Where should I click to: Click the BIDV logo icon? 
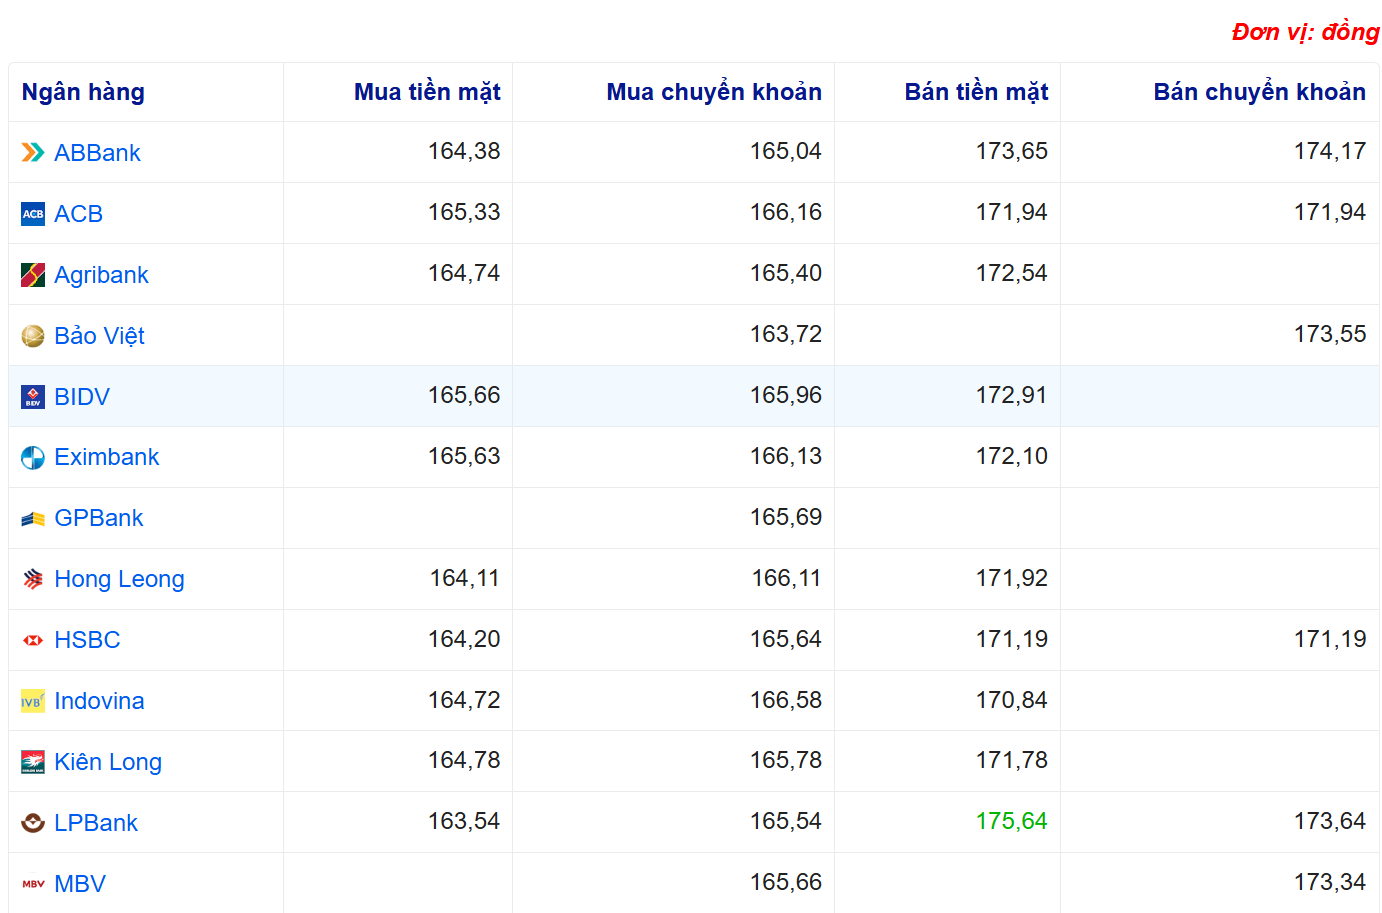point(33,397)
